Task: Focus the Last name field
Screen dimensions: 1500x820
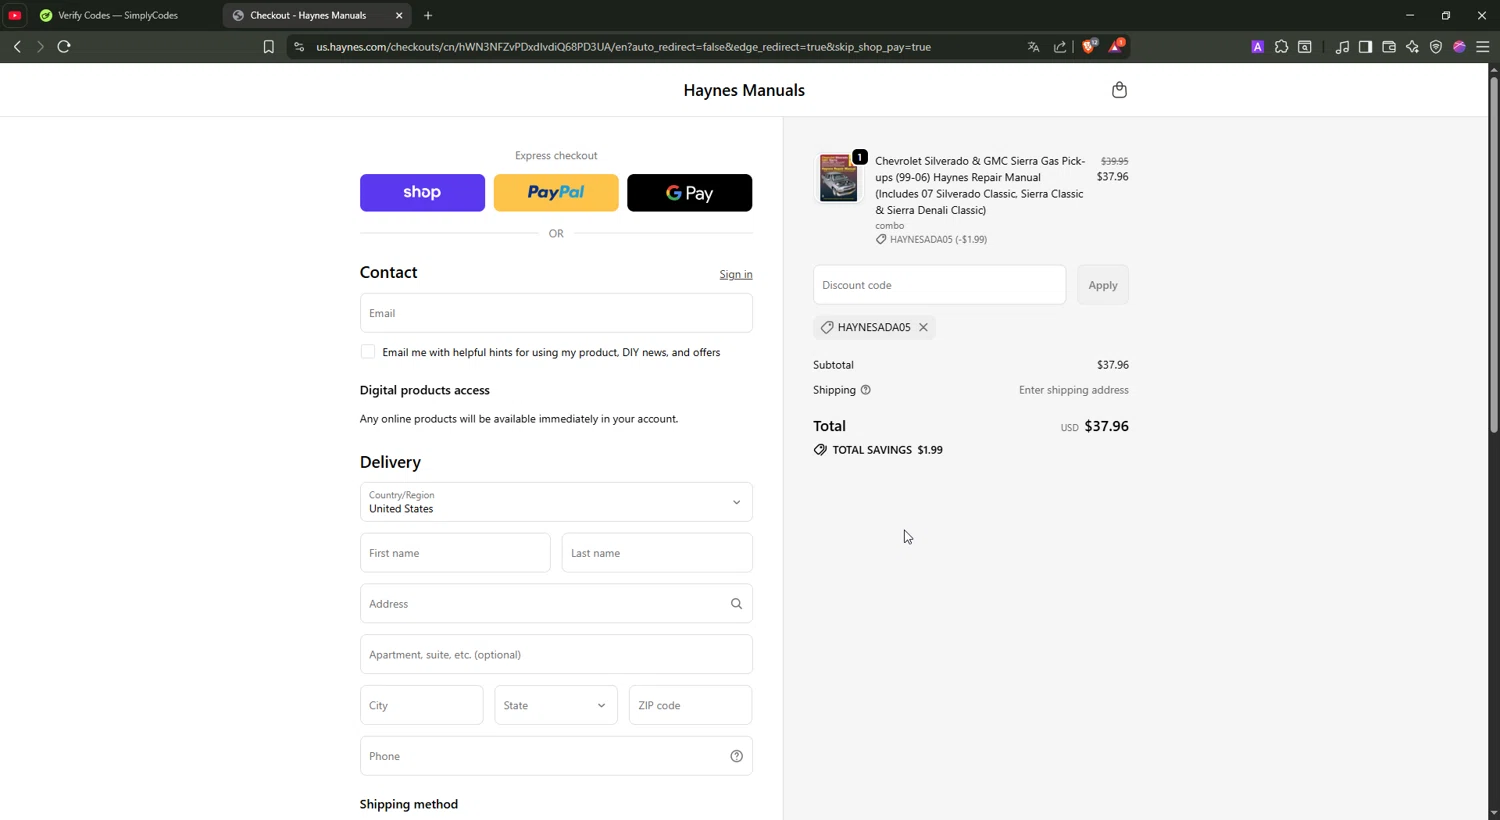Action: 657,553
